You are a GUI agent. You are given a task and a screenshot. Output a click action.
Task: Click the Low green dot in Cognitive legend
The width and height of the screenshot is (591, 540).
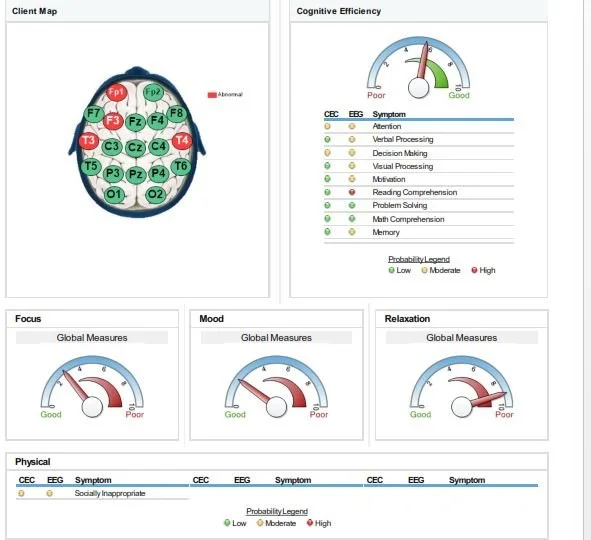pos(391,270)
